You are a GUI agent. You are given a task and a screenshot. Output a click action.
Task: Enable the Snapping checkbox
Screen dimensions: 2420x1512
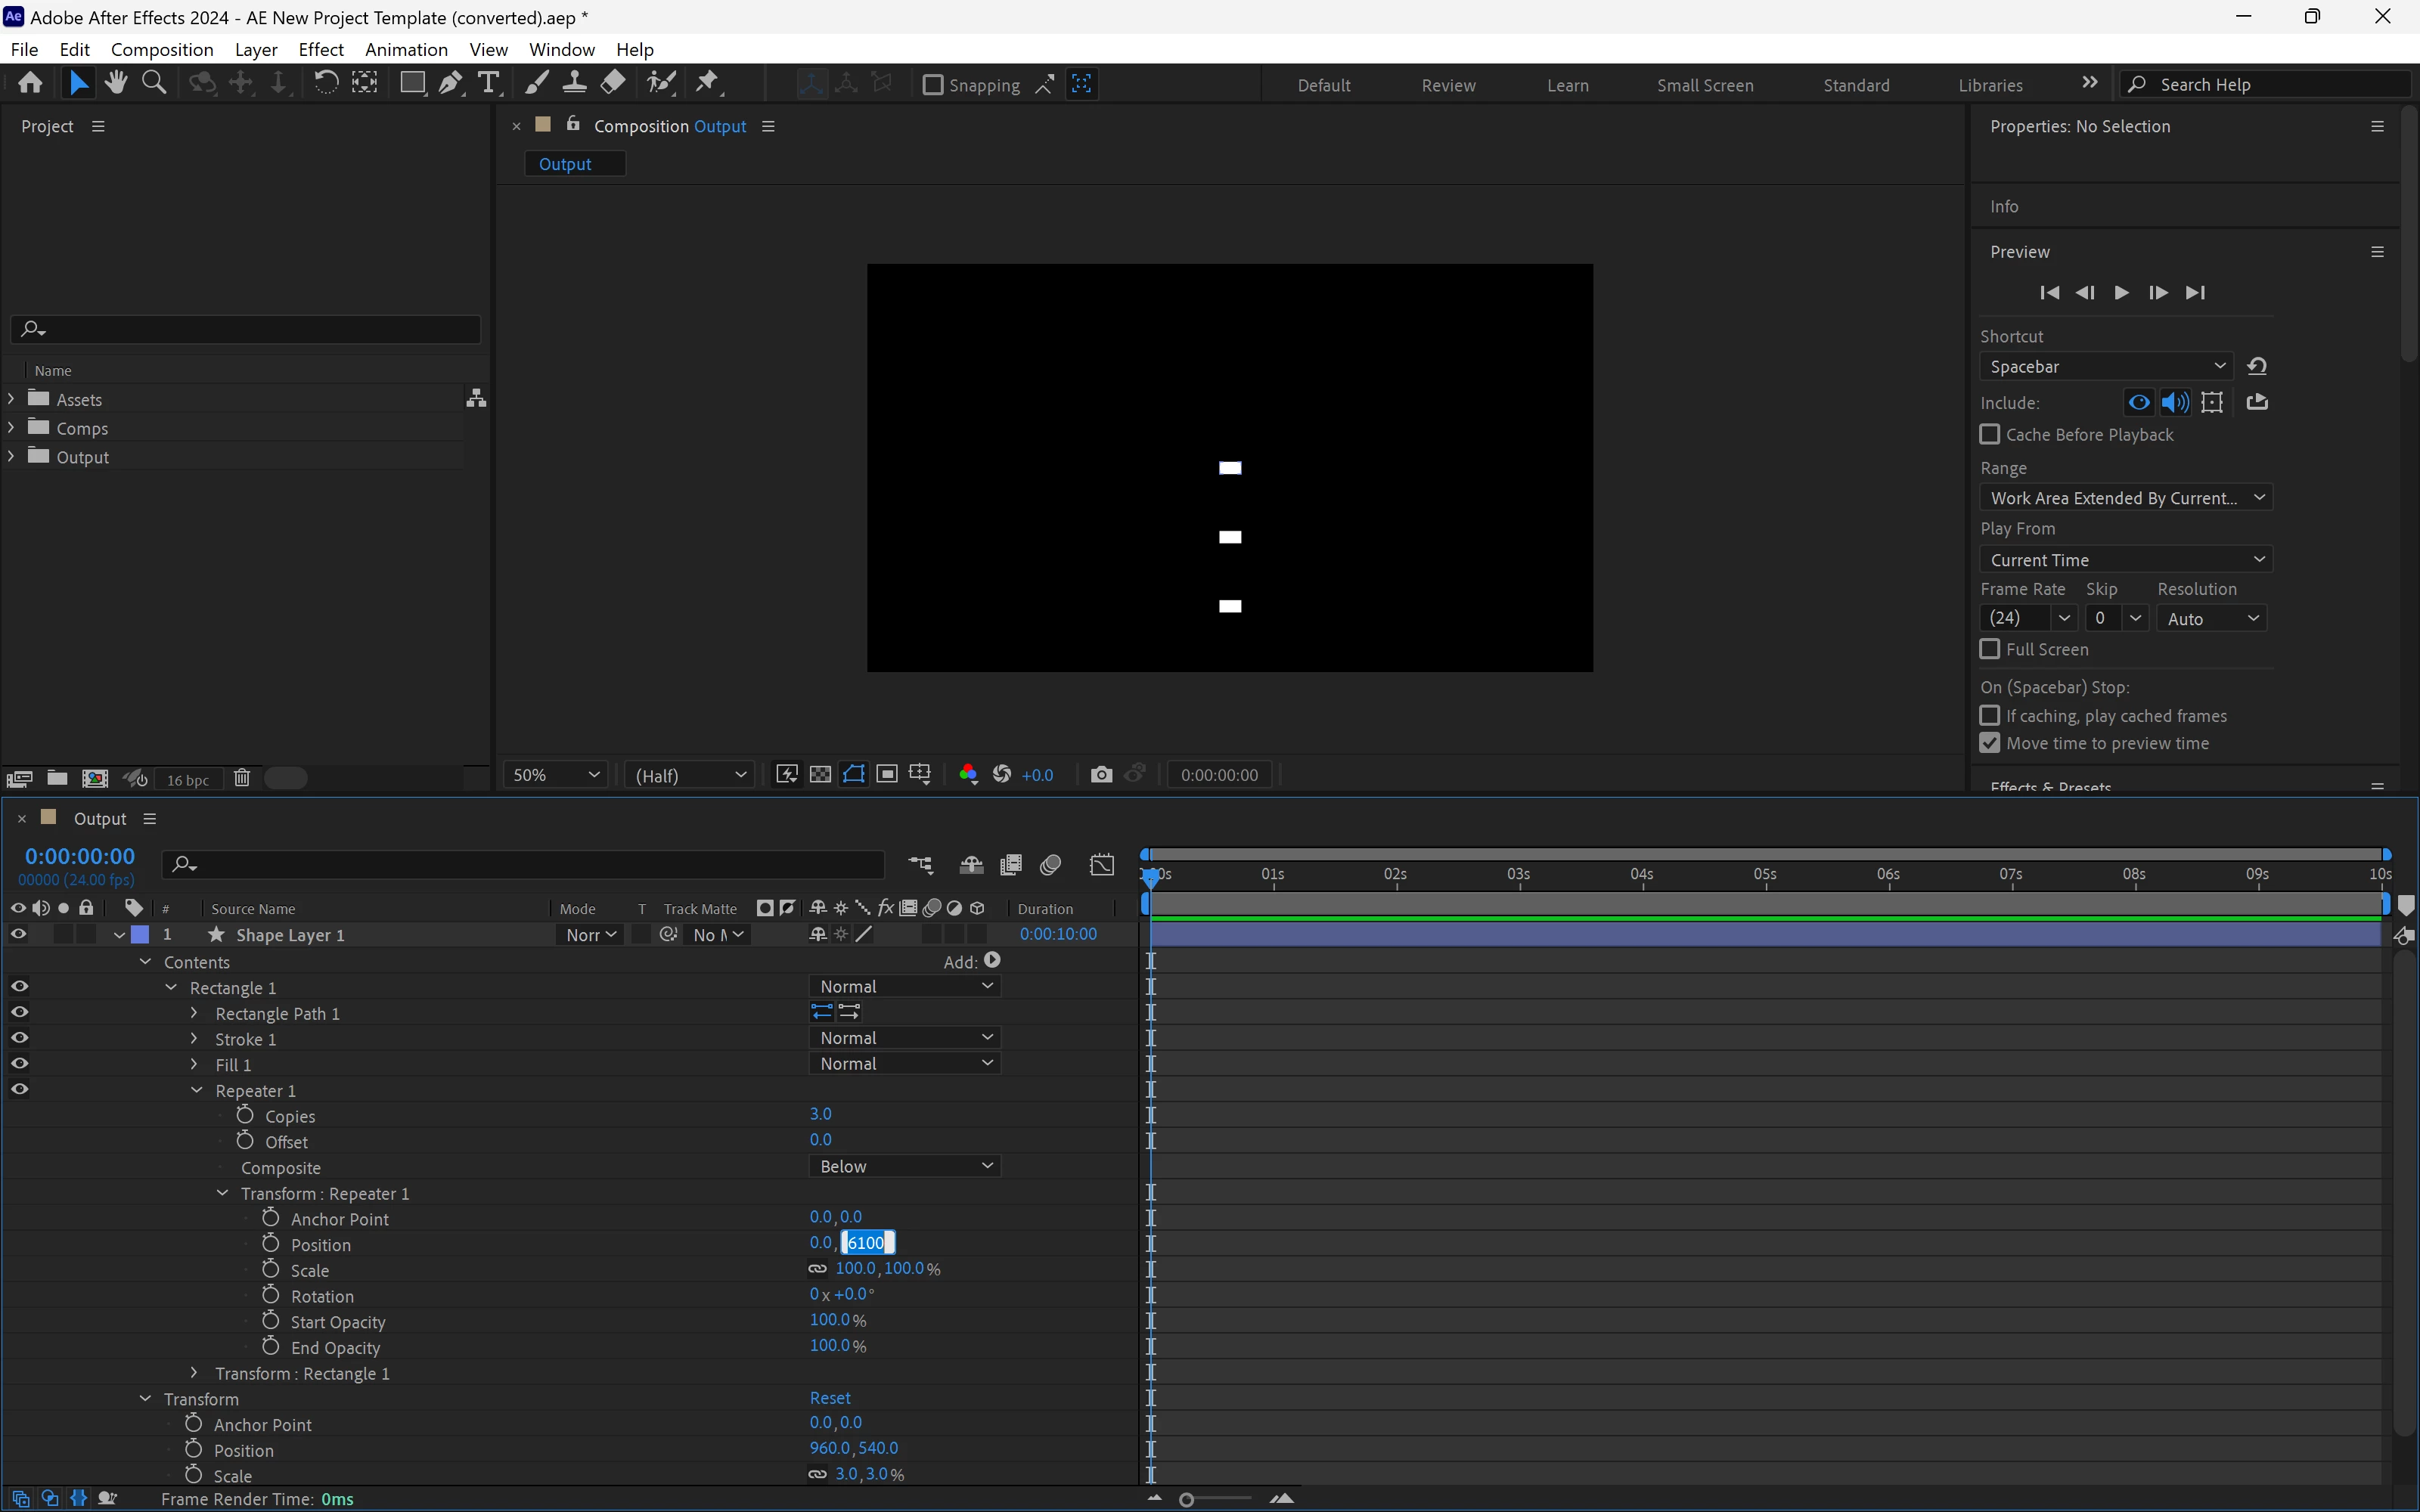click(932, 85)
